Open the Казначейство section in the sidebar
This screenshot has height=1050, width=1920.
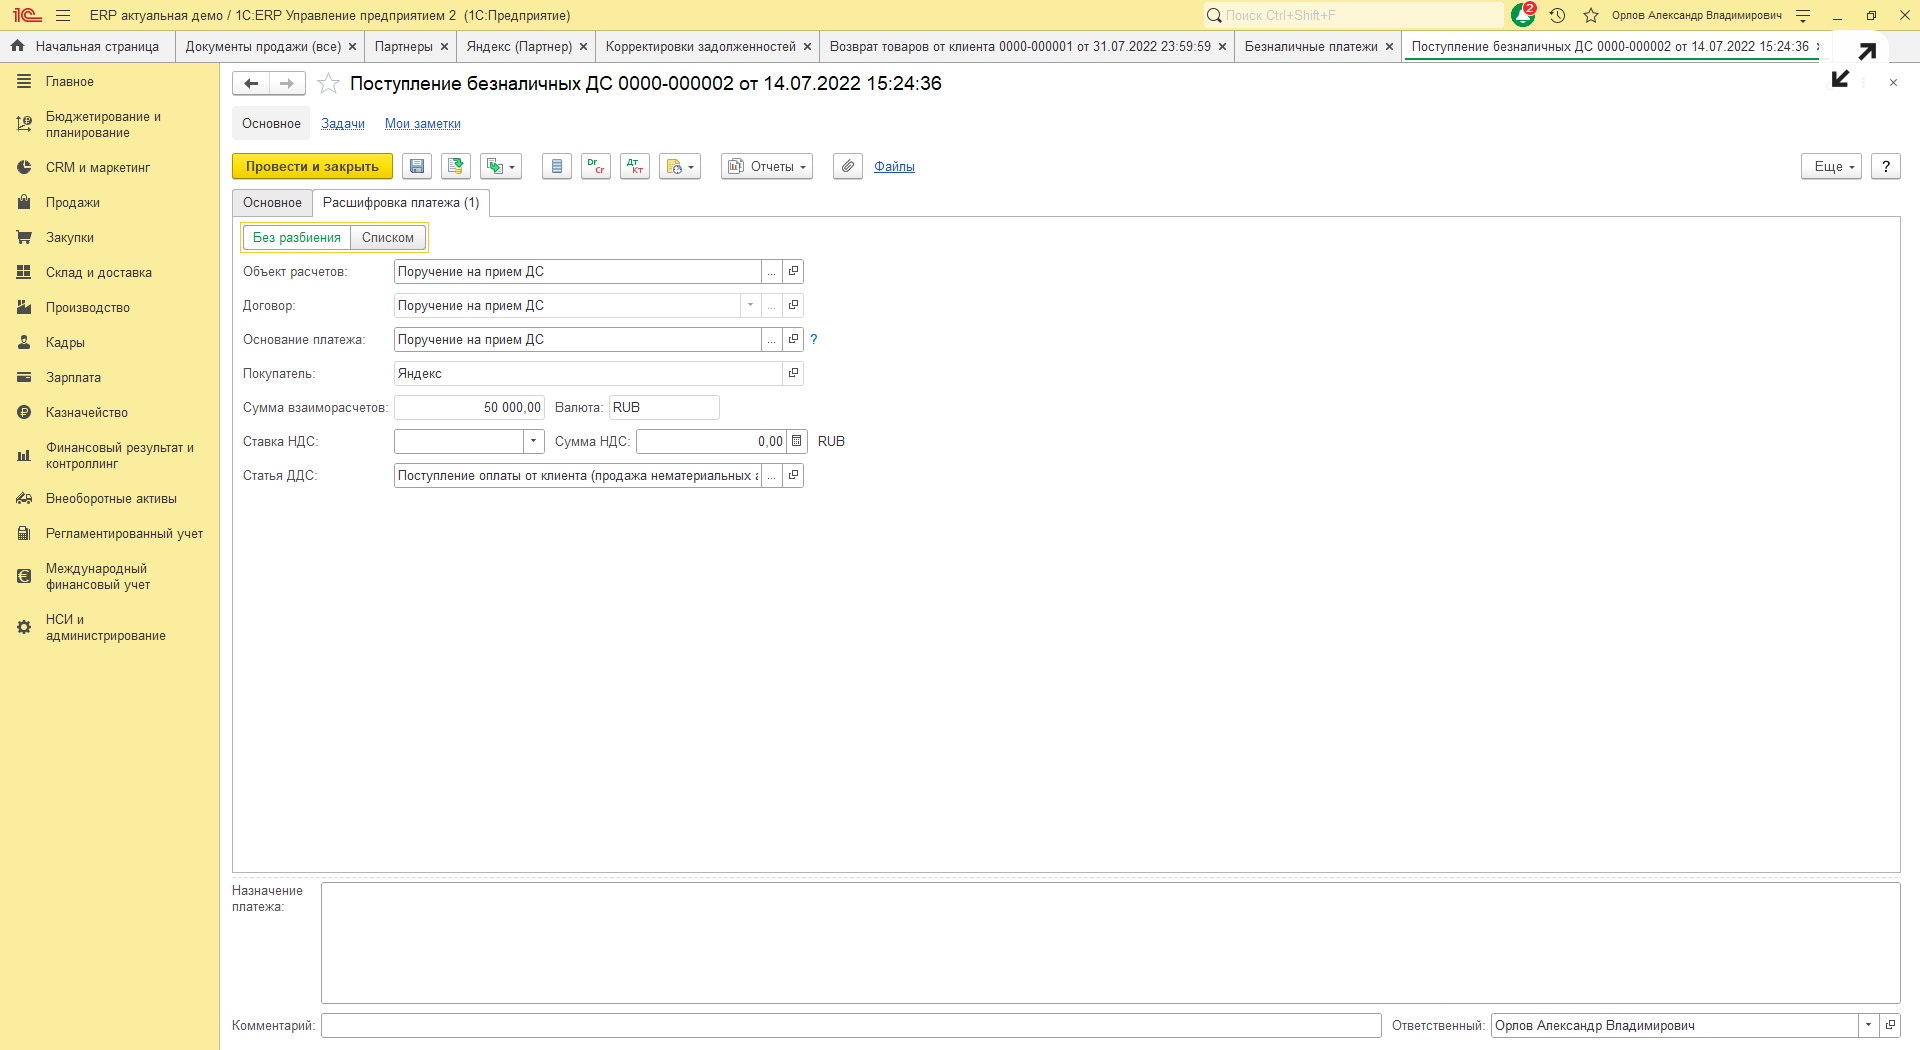tap(87, 413)
